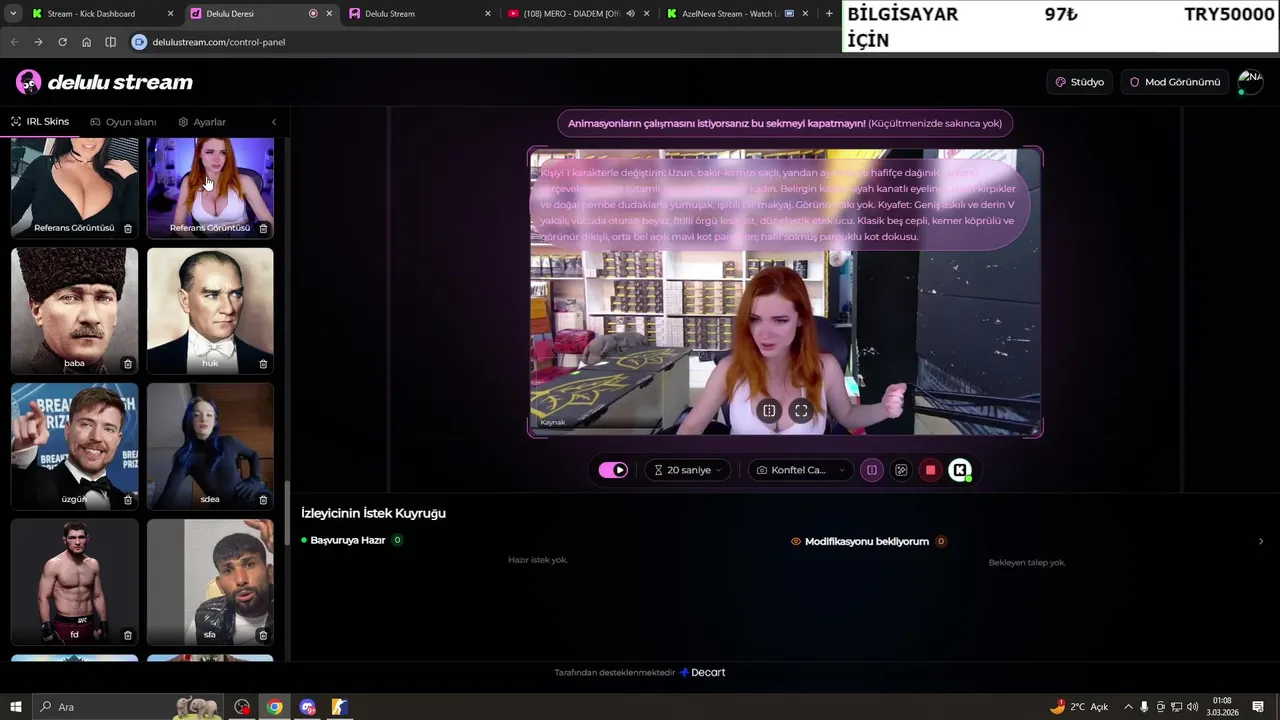Mute the MERO YouTube tab audio icon

630,13
